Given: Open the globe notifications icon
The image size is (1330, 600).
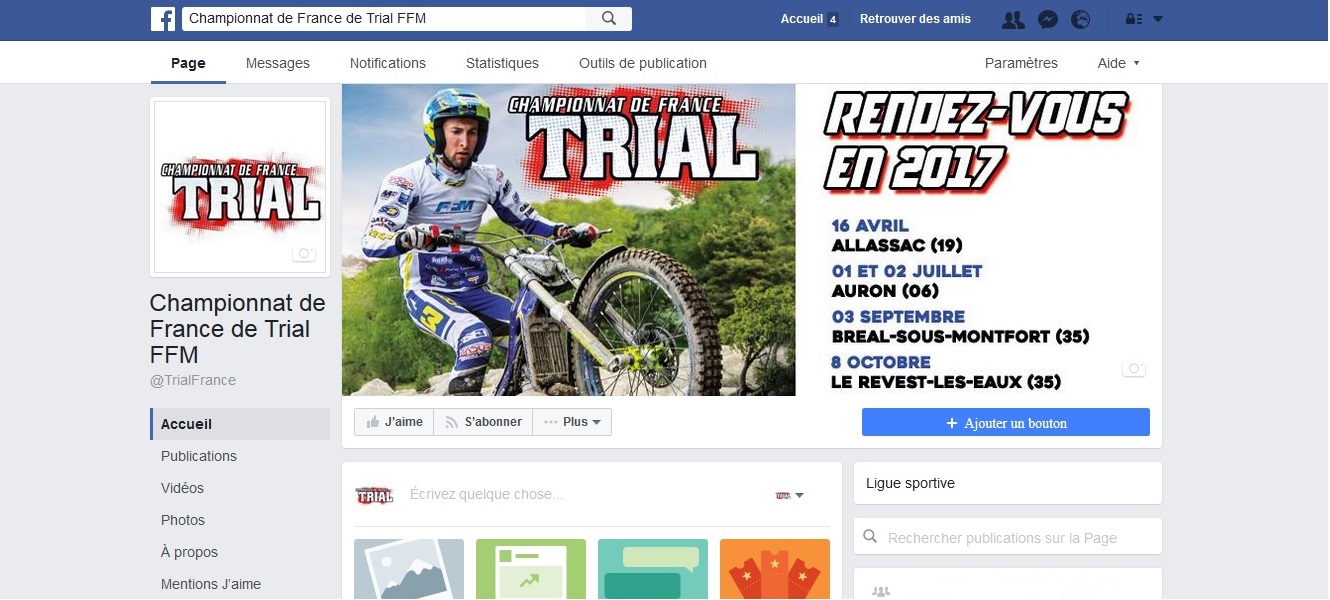Looking at the screenshot, I should point(1080,19).
